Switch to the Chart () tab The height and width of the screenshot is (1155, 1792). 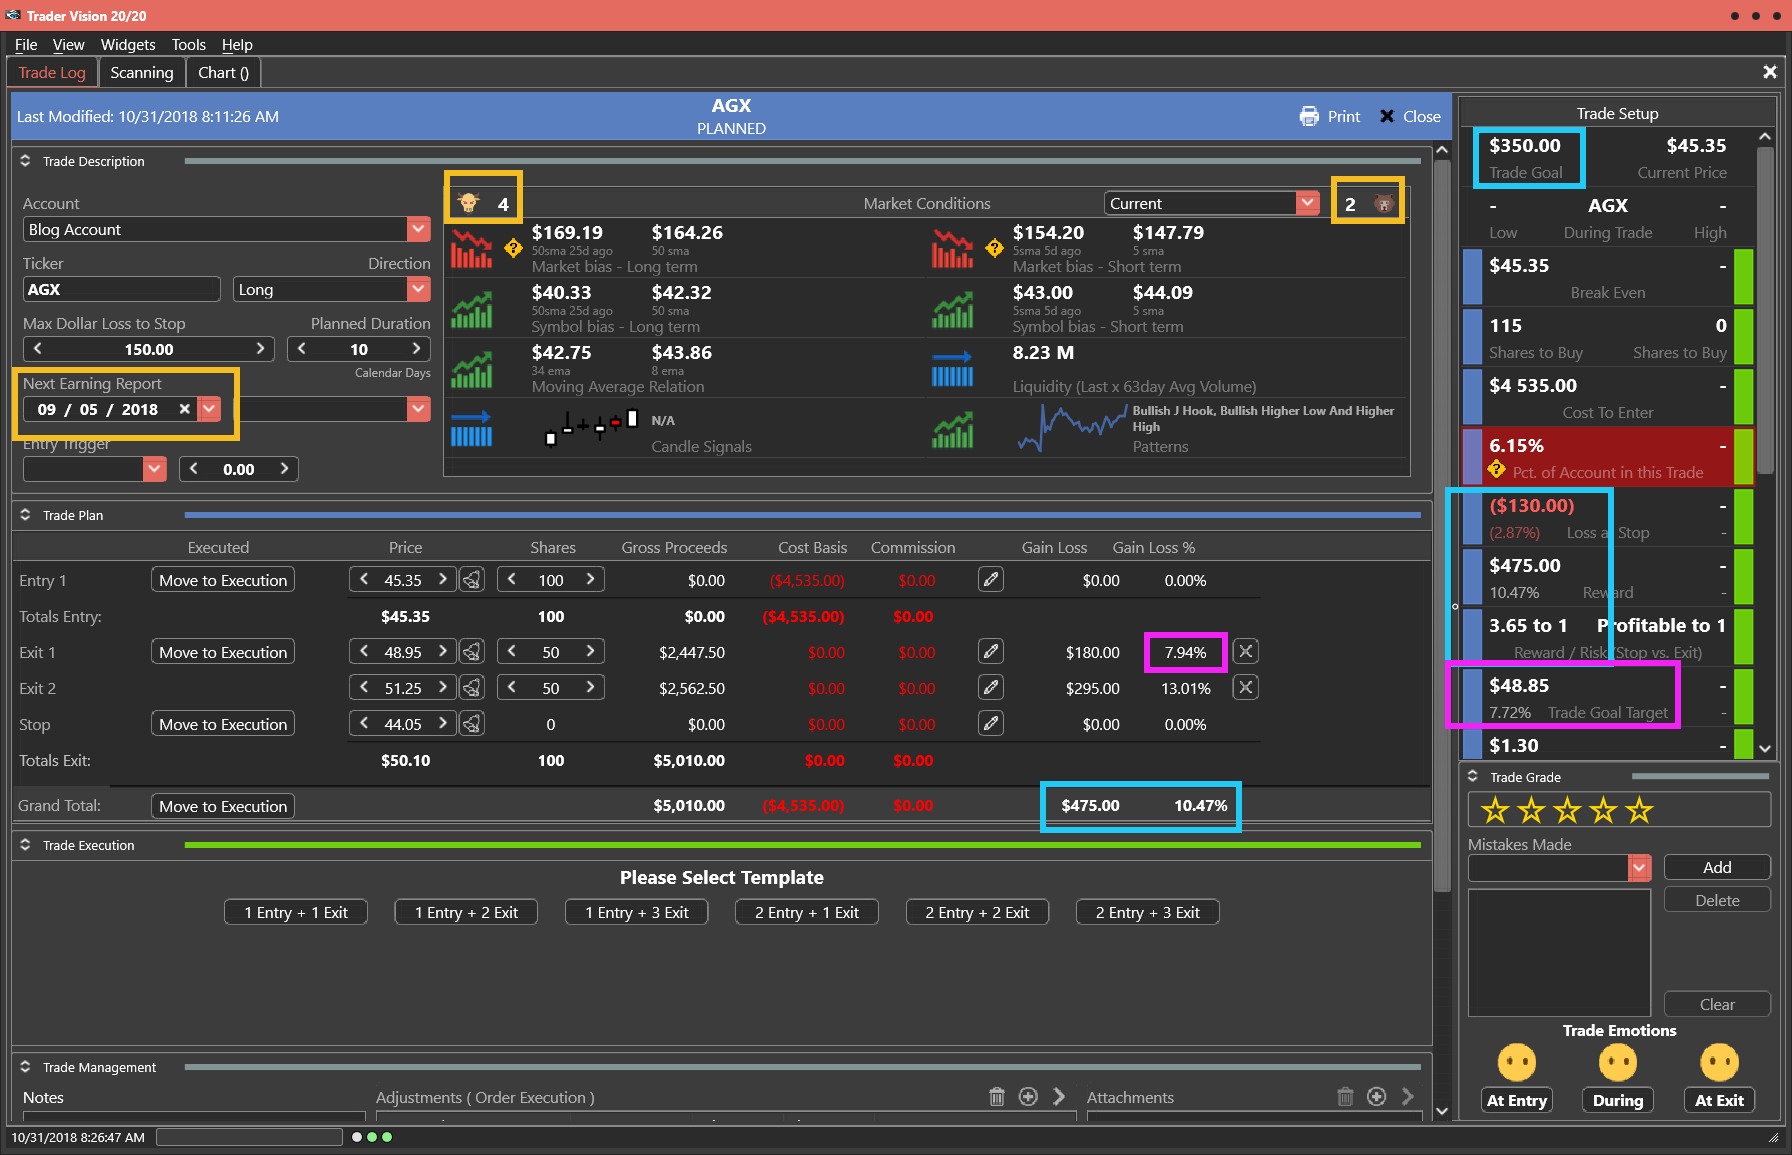click(x=223, y=72)
